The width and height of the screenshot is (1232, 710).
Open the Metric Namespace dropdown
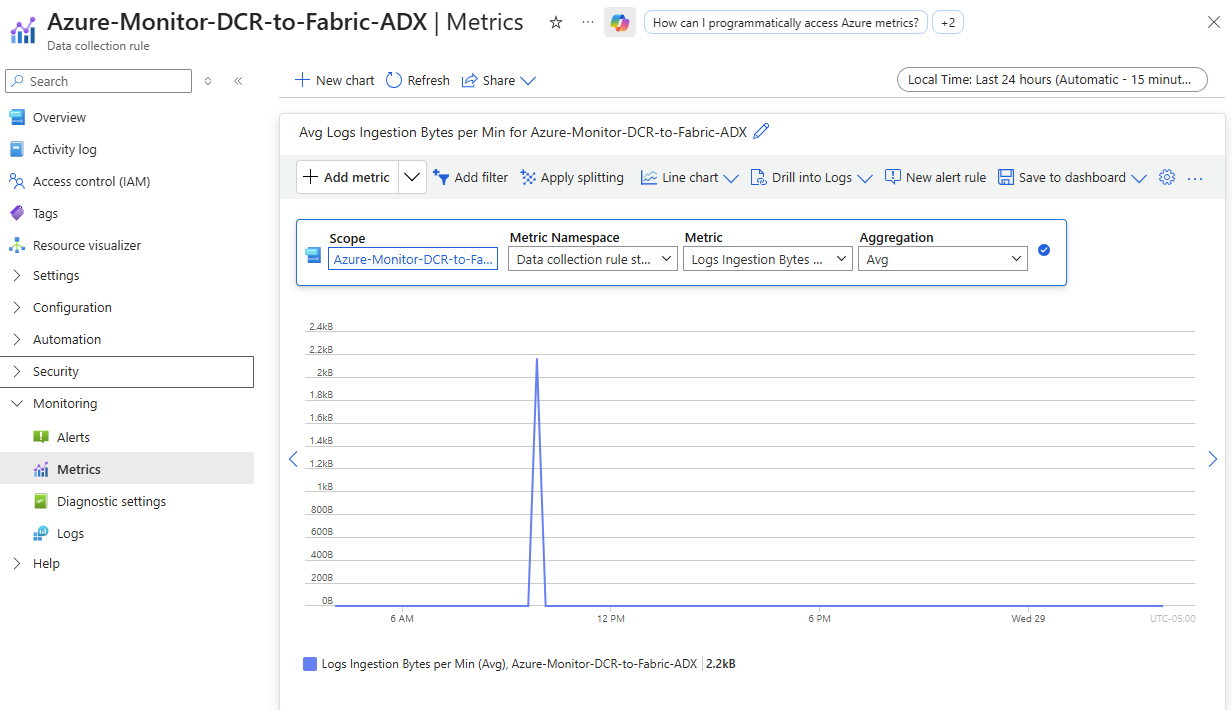(592, 259)
